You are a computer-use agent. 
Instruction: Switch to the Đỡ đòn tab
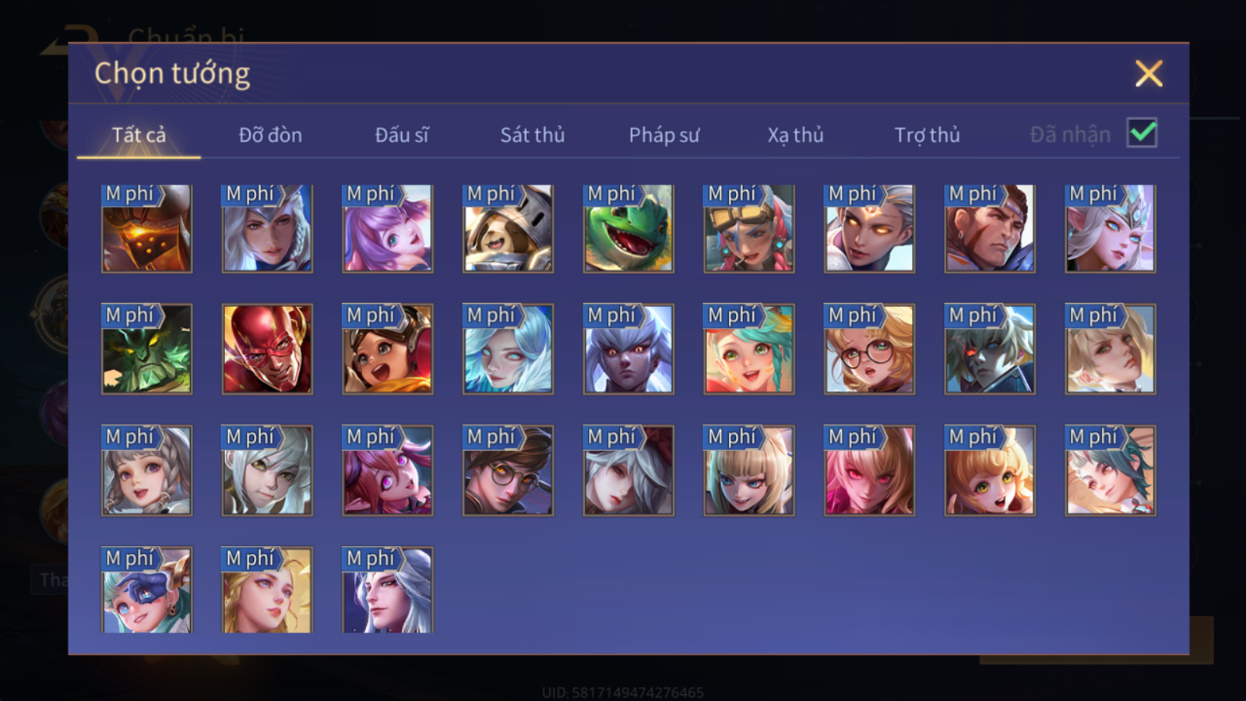coord(270,134)
